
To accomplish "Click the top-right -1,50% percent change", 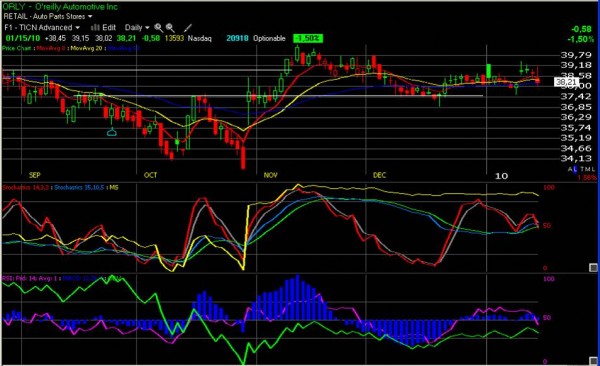I will tap(581, 39).
